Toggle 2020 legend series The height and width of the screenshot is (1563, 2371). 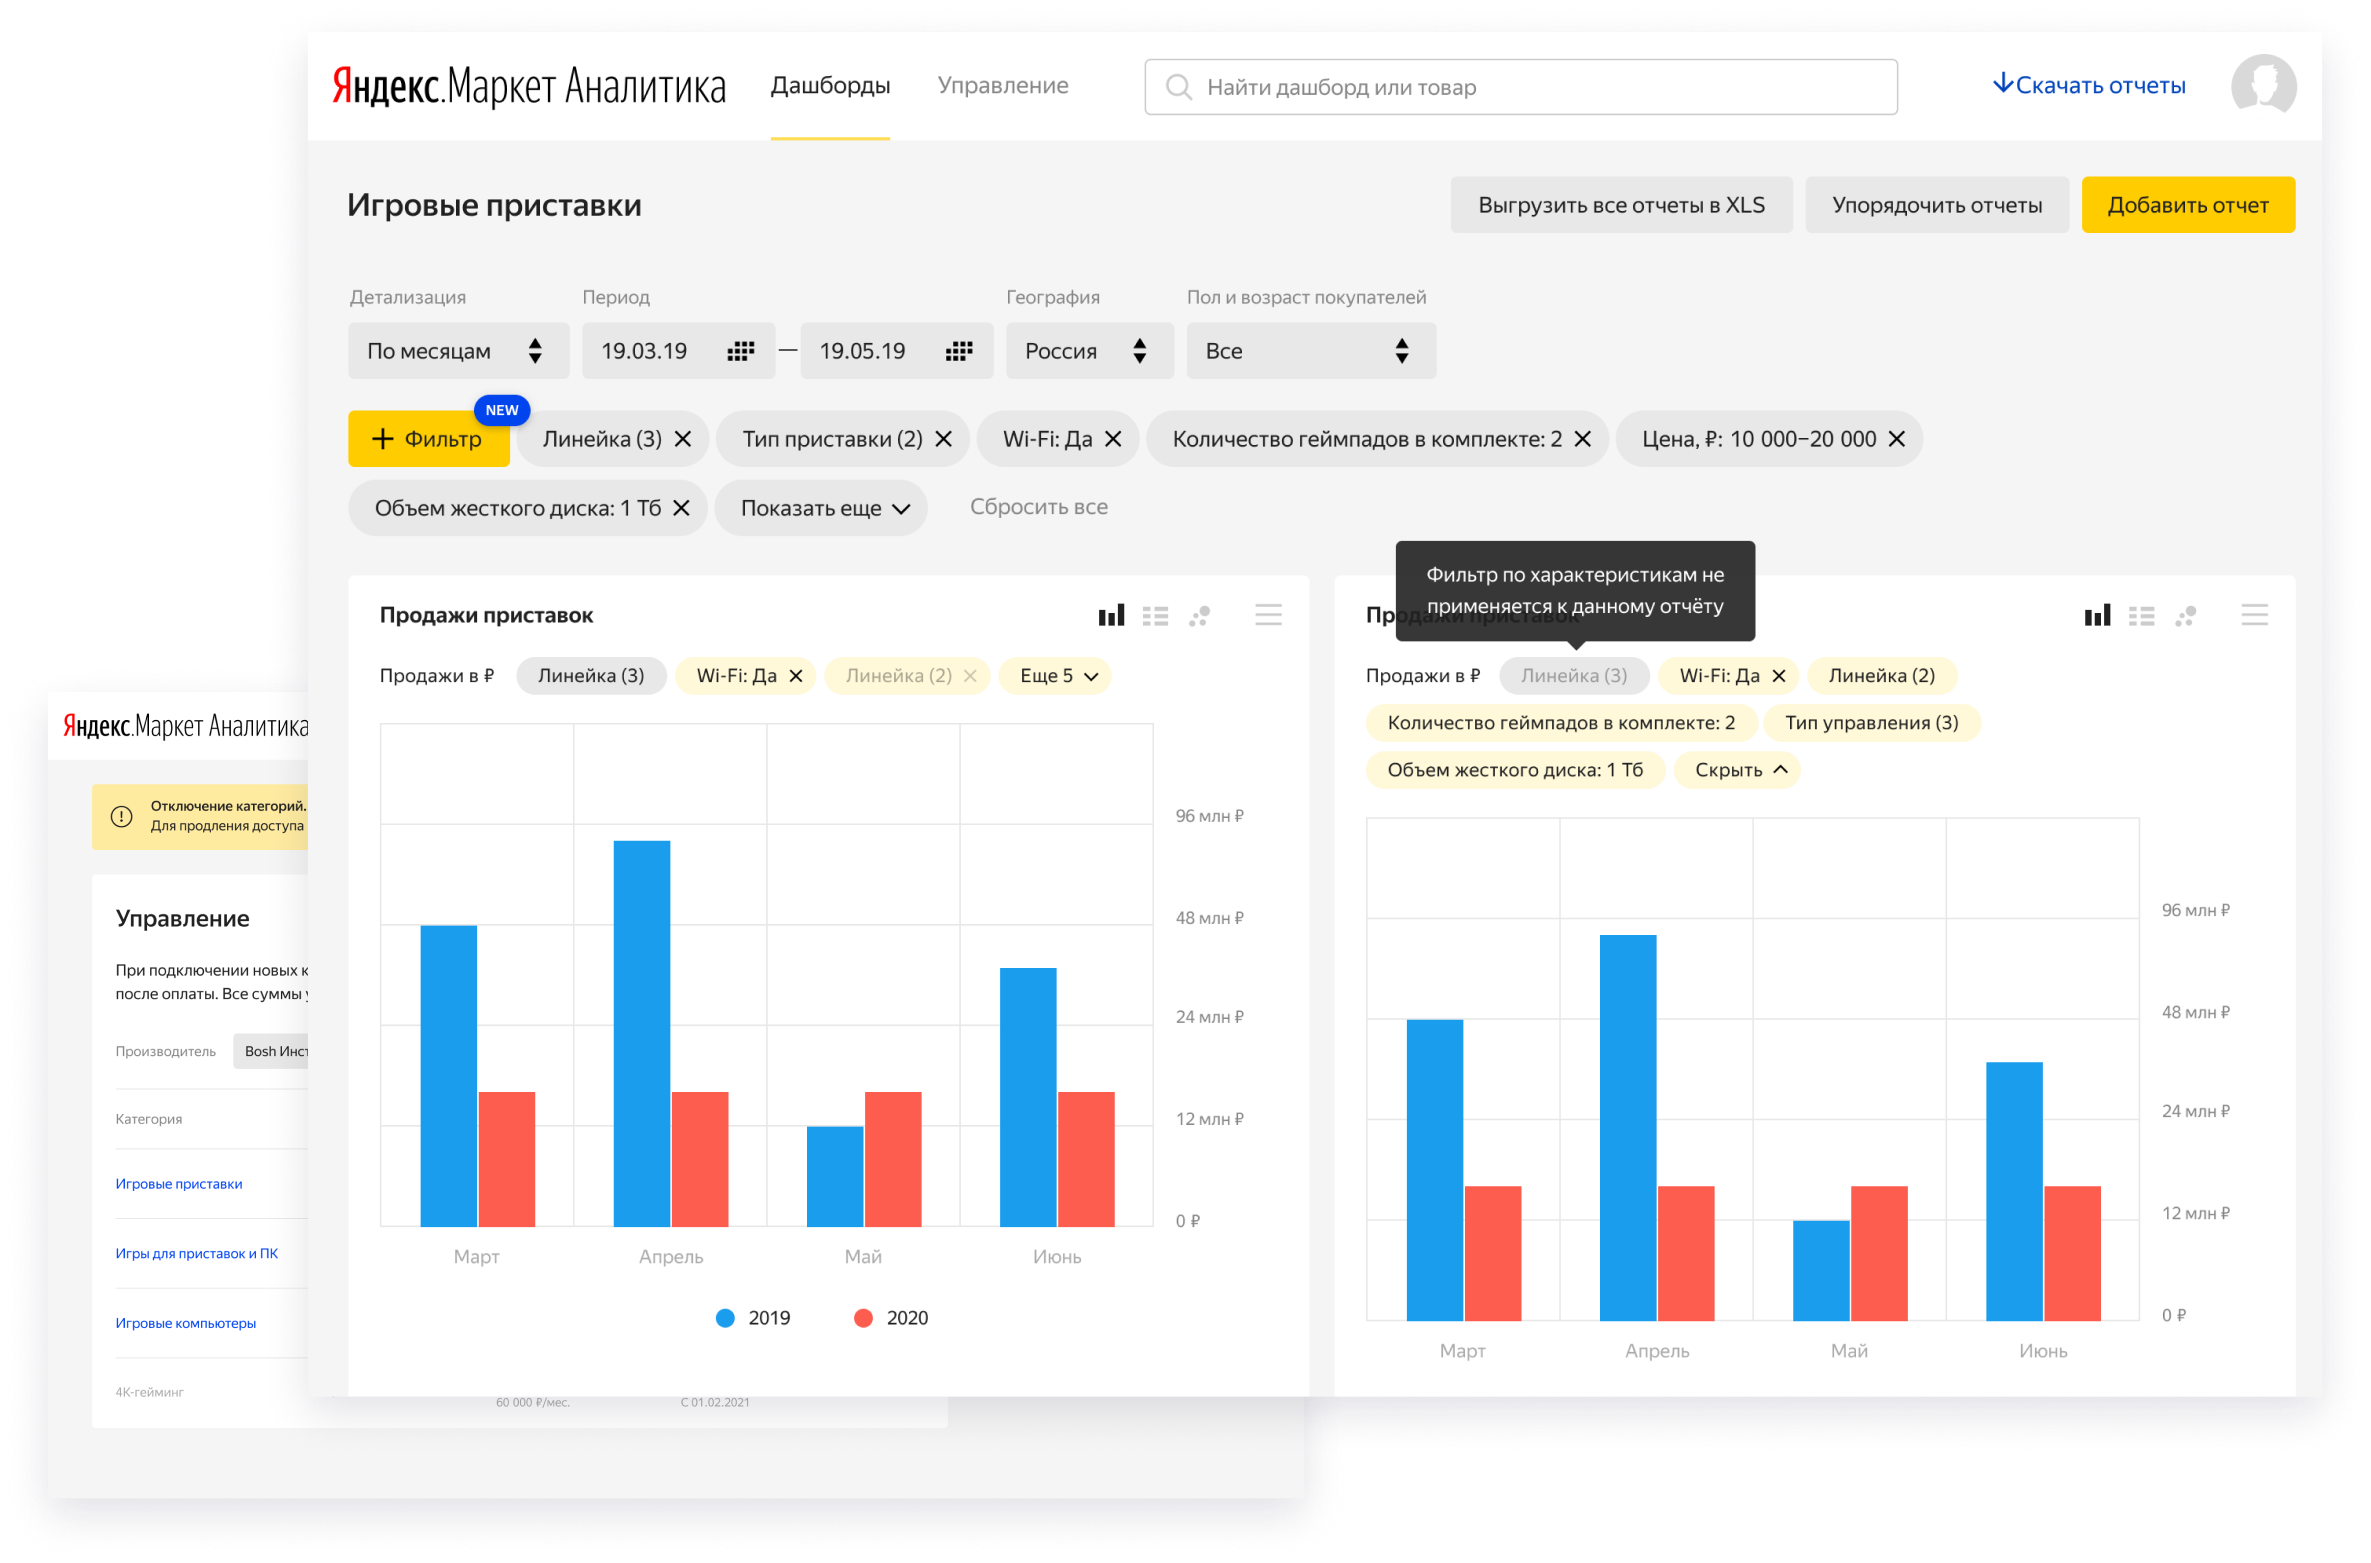(x=890, y=1318)
